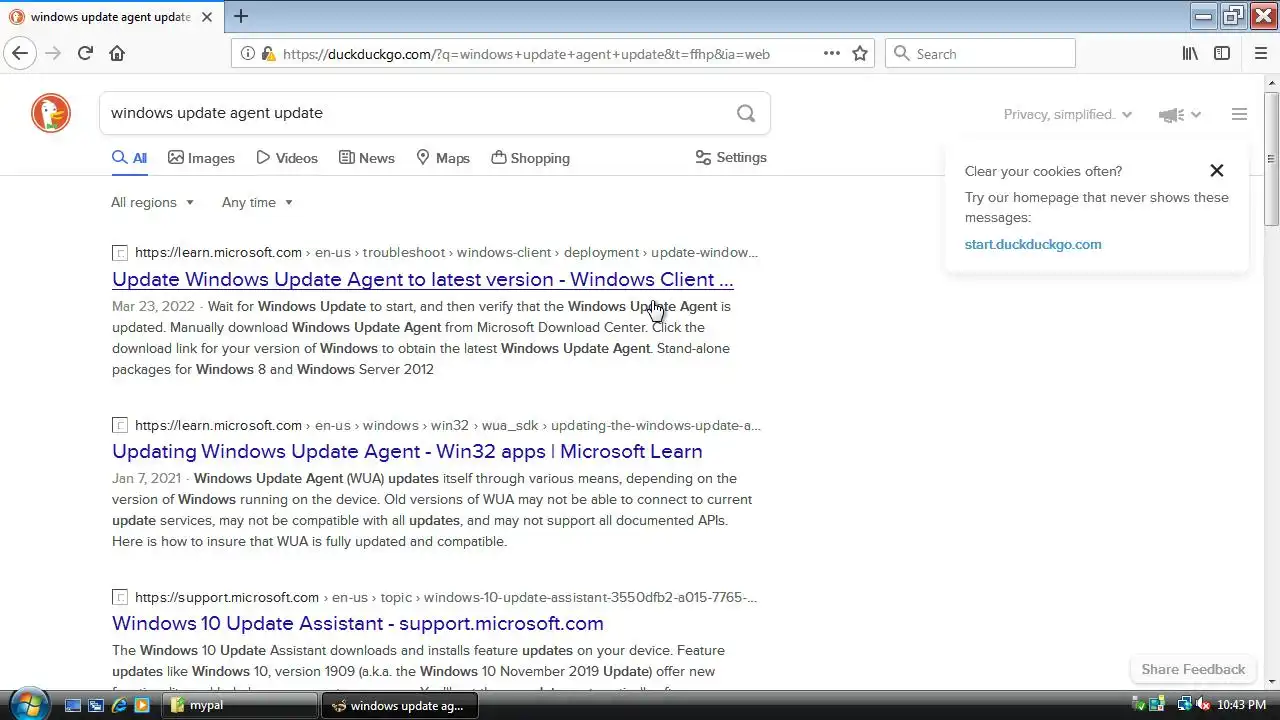Click the Mar 23, 2022 result date
Screen dimensions: 1280x720
153,307
